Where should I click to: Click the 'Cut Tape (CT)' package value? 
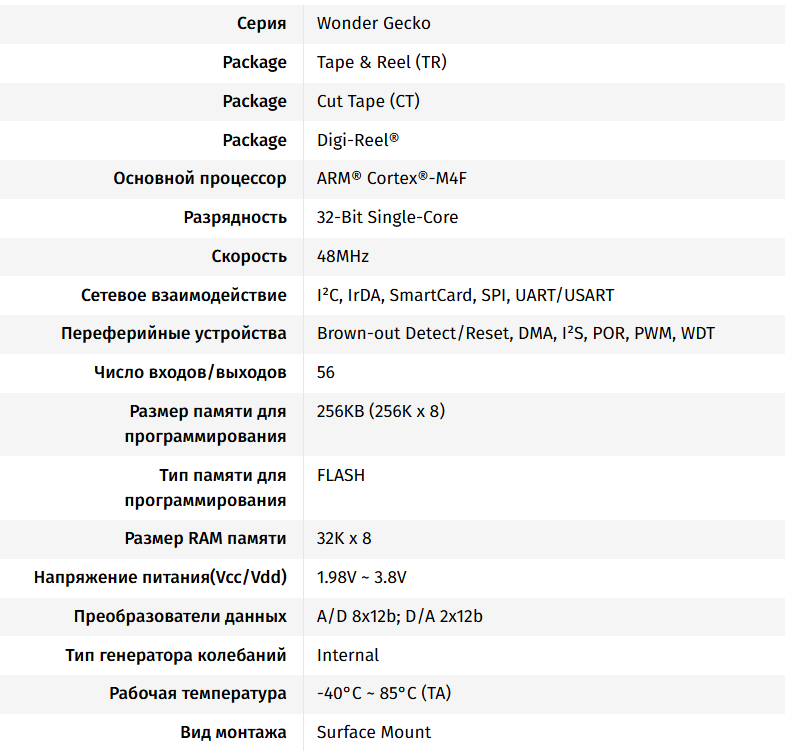point(368,101)
